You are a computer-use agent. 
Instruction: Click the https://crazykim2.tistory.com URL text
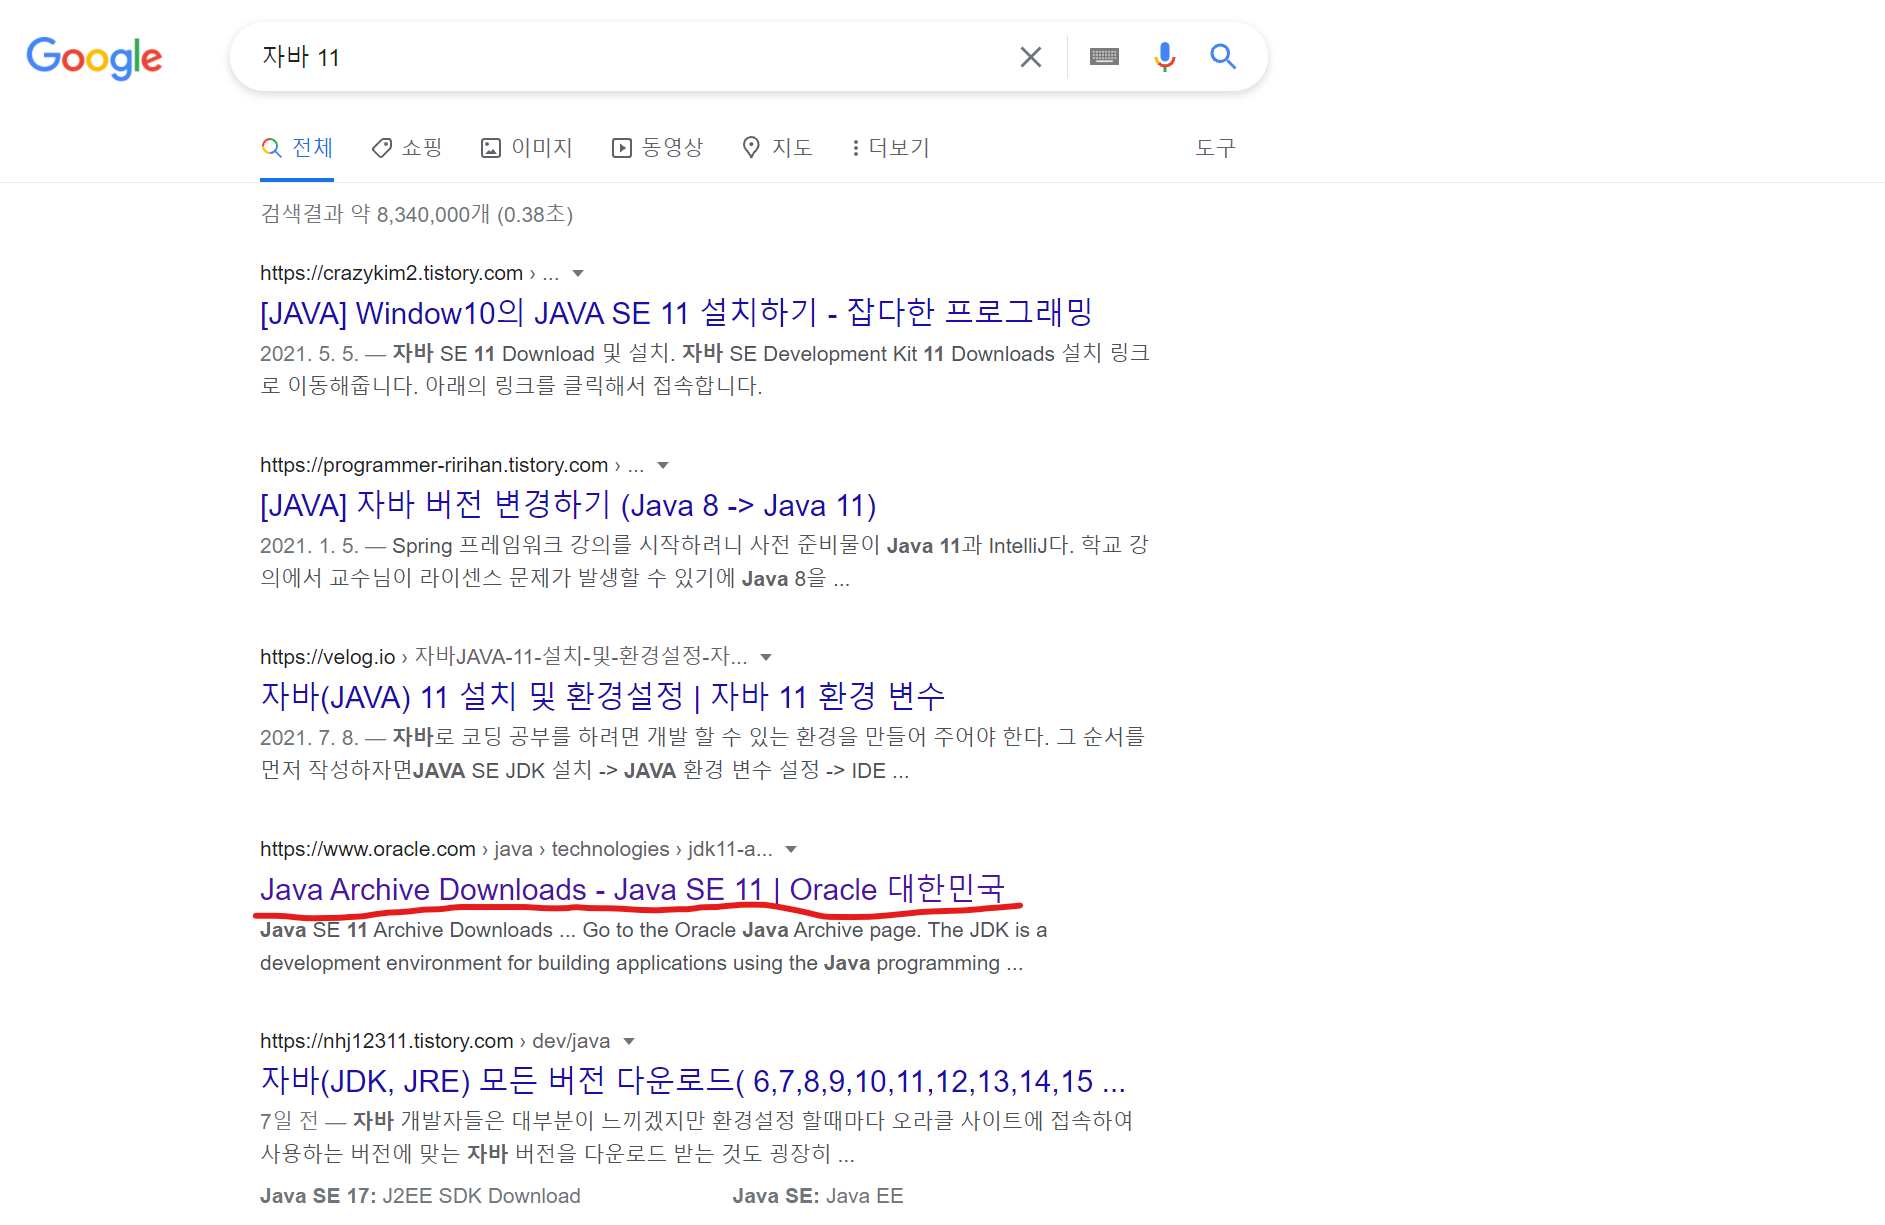click(x=391, y=273)
